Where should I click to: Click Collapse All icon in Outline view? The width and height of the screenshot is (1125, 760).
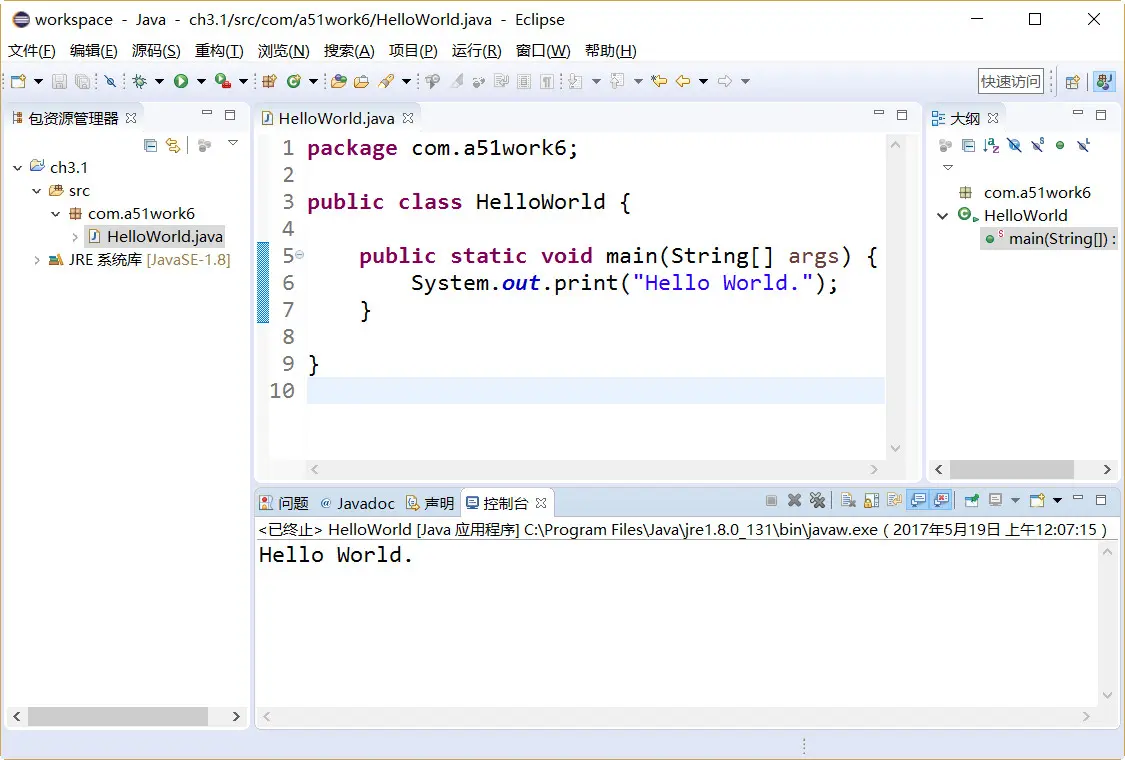coord(968,146)
